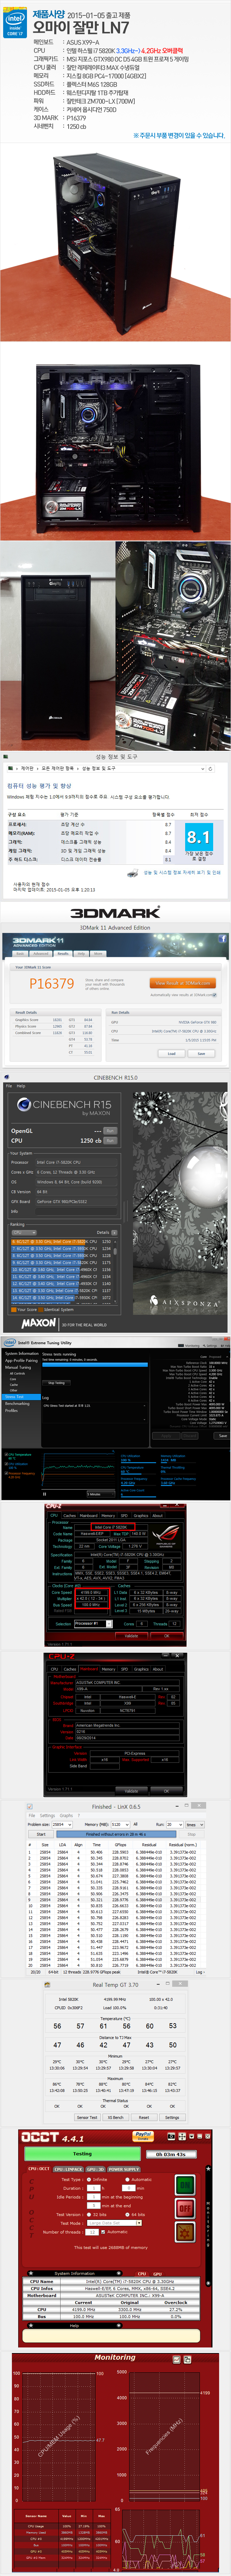This screenshot has width=231, height=2576.
Task: Click the Start button in LinX
Action: click(41, 1834)
